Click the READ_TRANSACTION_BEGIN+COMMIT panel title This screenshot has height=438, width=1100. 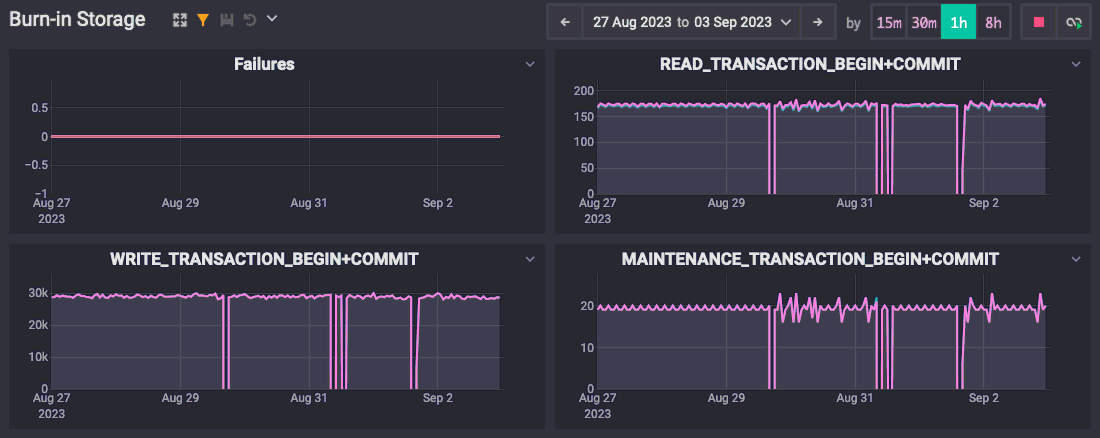(x=810, y=65)
